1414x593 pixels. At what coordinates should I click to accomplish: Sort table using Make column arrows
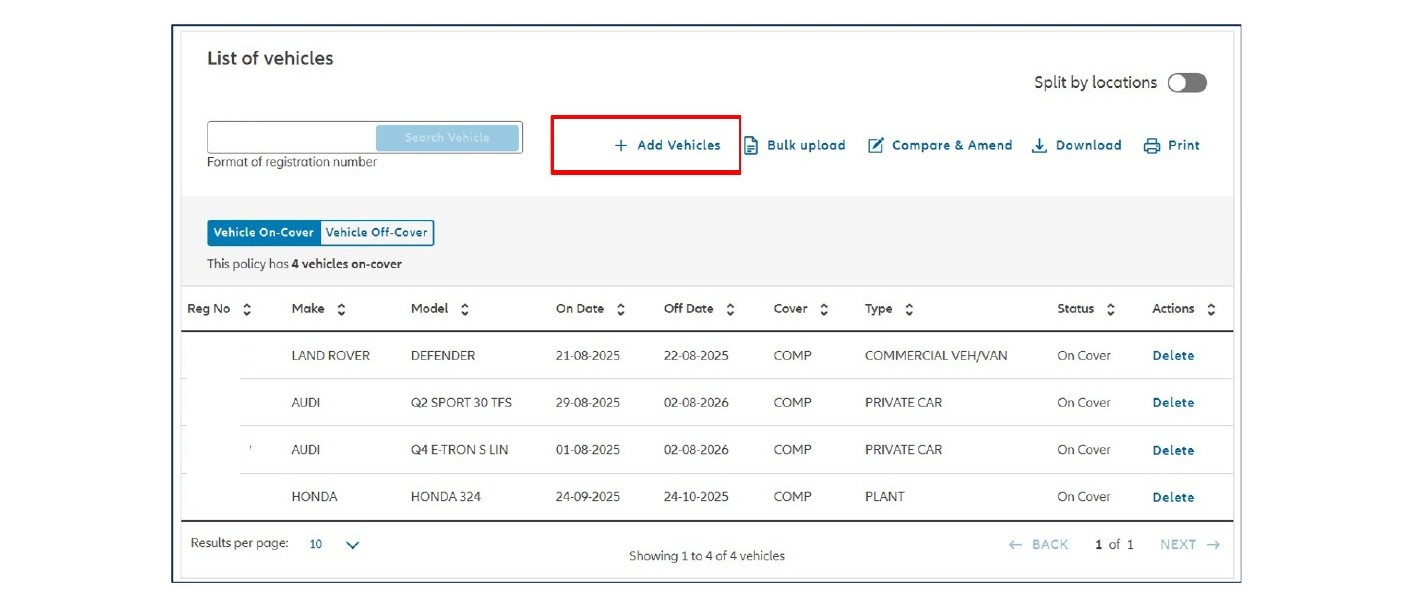(341, 310)
